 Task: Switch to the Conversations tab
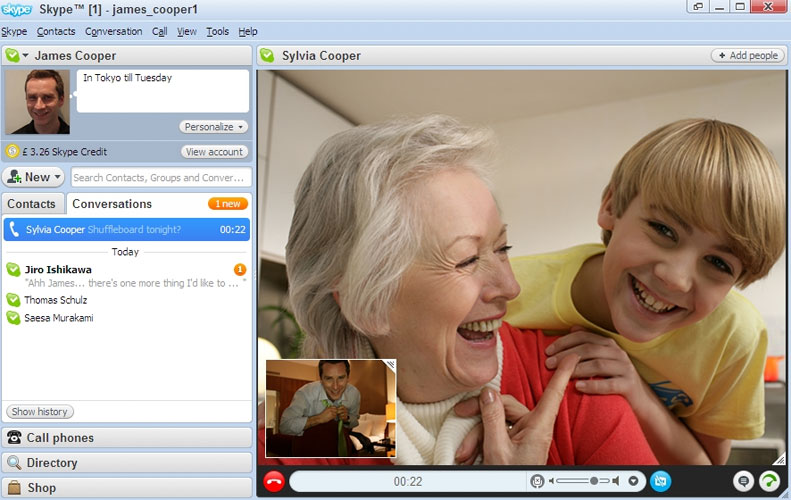click(x=112, y=204)
